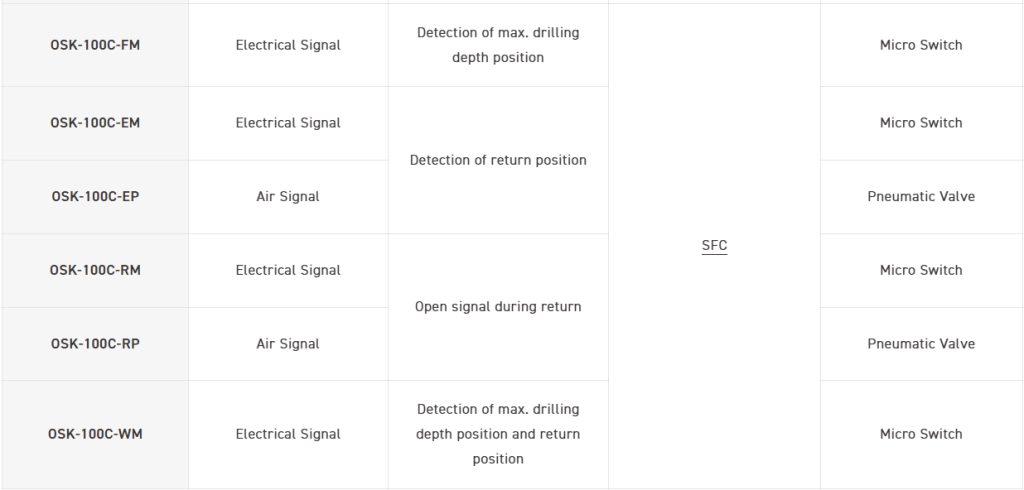Click 'Micro Switch' in the OSK-100C-FM row
This screenshot has width=1024, height=490.
[921, 45]
